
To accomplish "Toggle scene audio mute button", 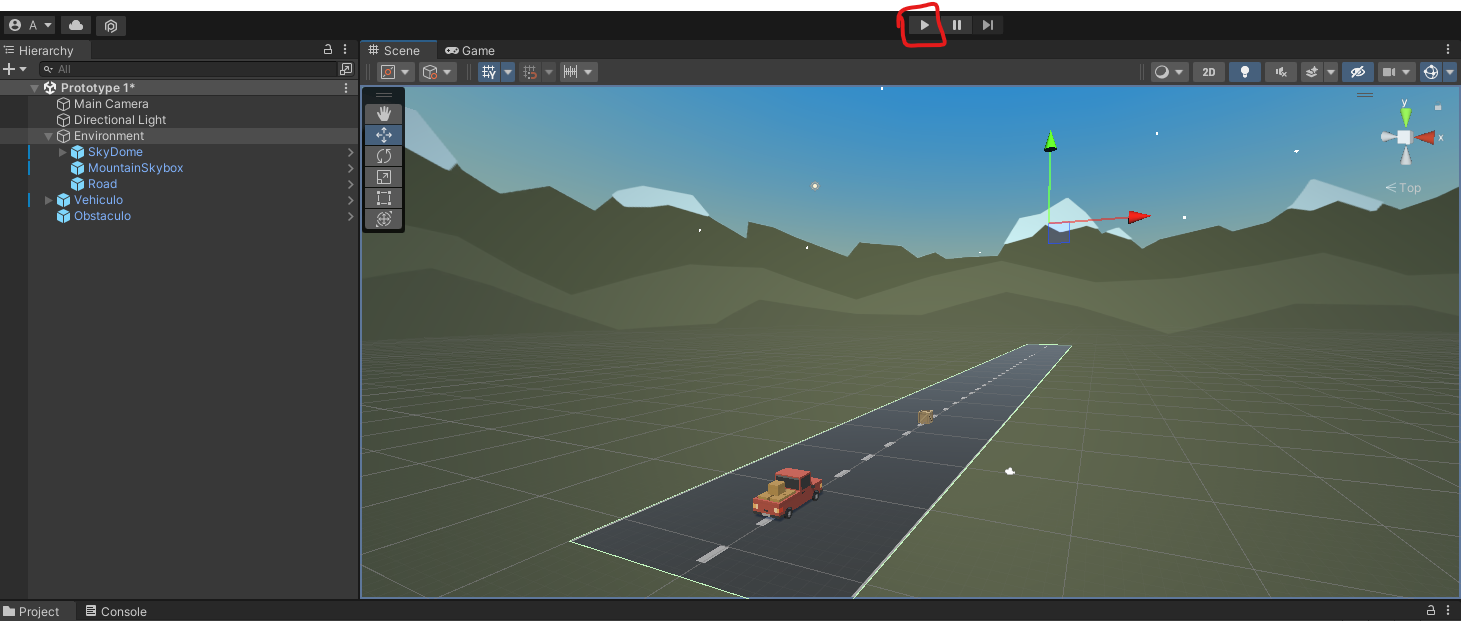I will [x=1280, y=72].
